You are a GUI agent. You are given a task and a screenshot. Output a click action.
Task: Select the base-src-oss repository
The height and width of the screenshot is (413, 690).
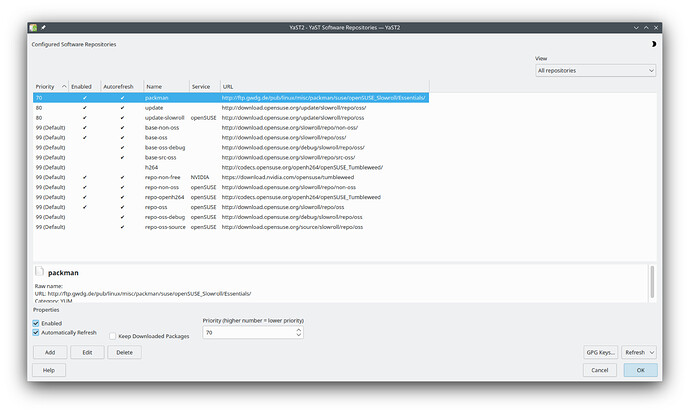pyautogui.click(x=161, y=157)
